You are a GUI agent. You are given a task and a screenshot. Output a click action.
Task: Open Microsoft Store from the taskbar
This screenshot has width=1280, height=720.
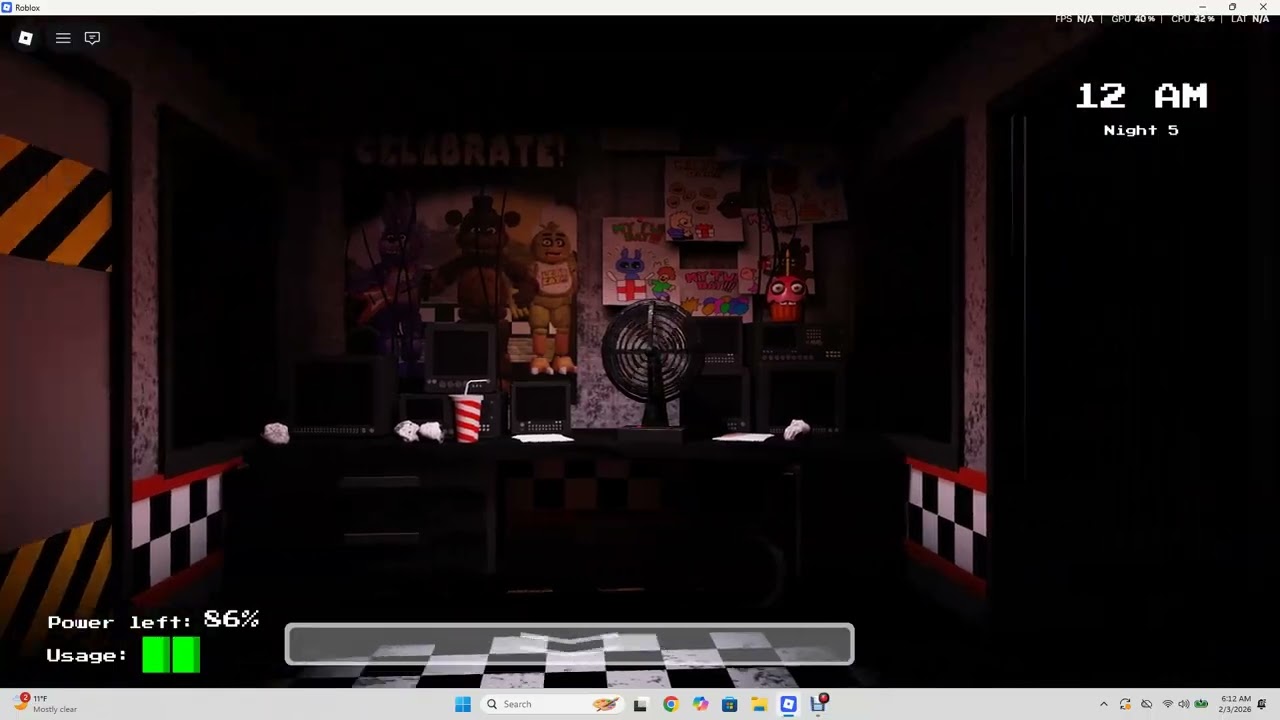tap(729, 704)
